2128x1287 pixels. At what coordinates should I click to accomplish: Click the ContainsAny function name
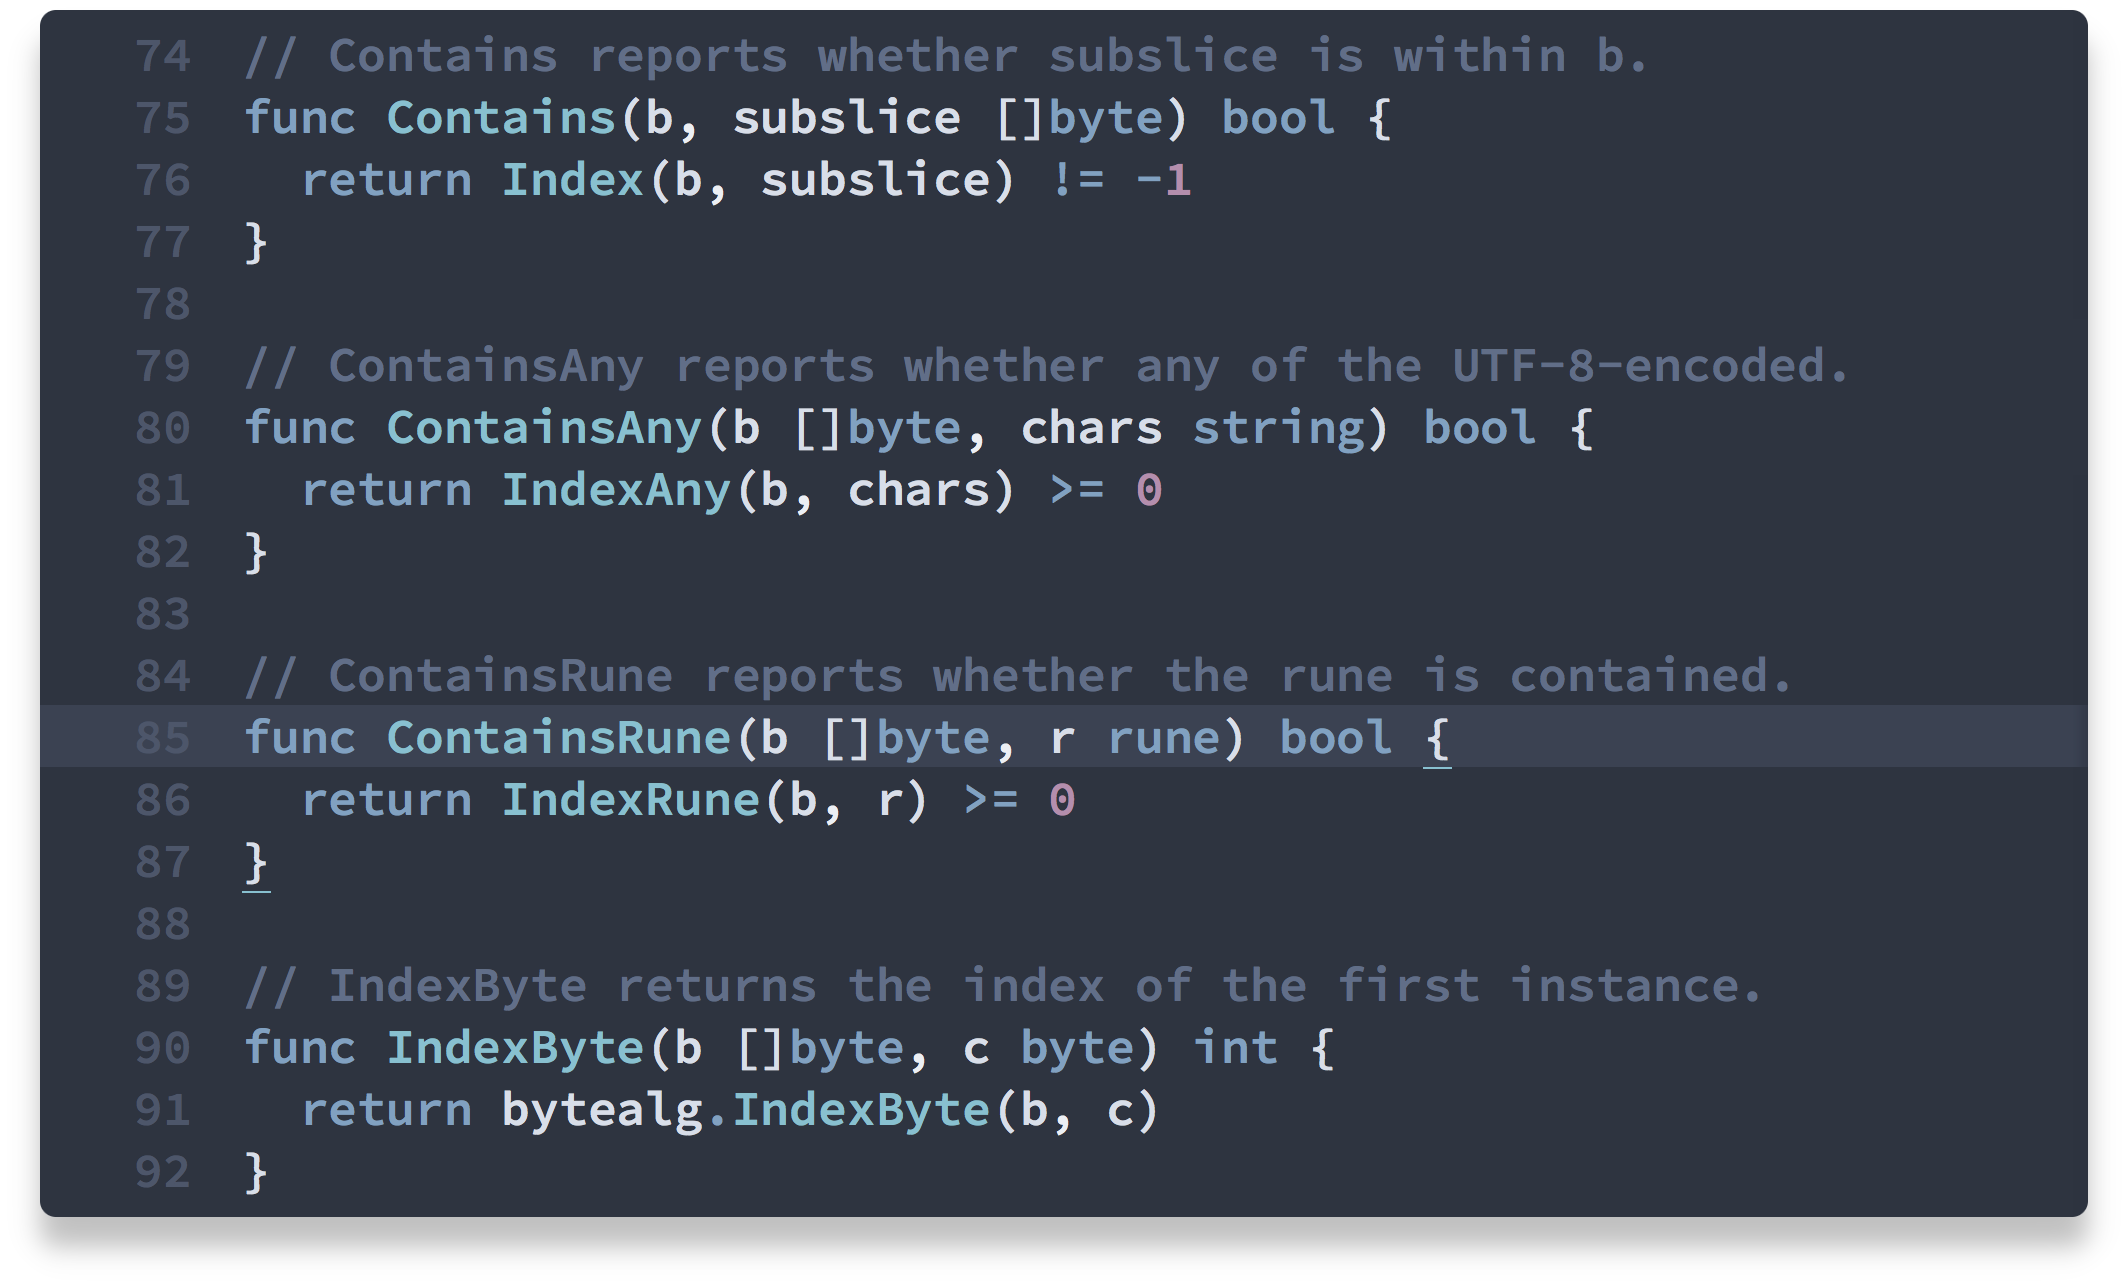coord(544,428)
